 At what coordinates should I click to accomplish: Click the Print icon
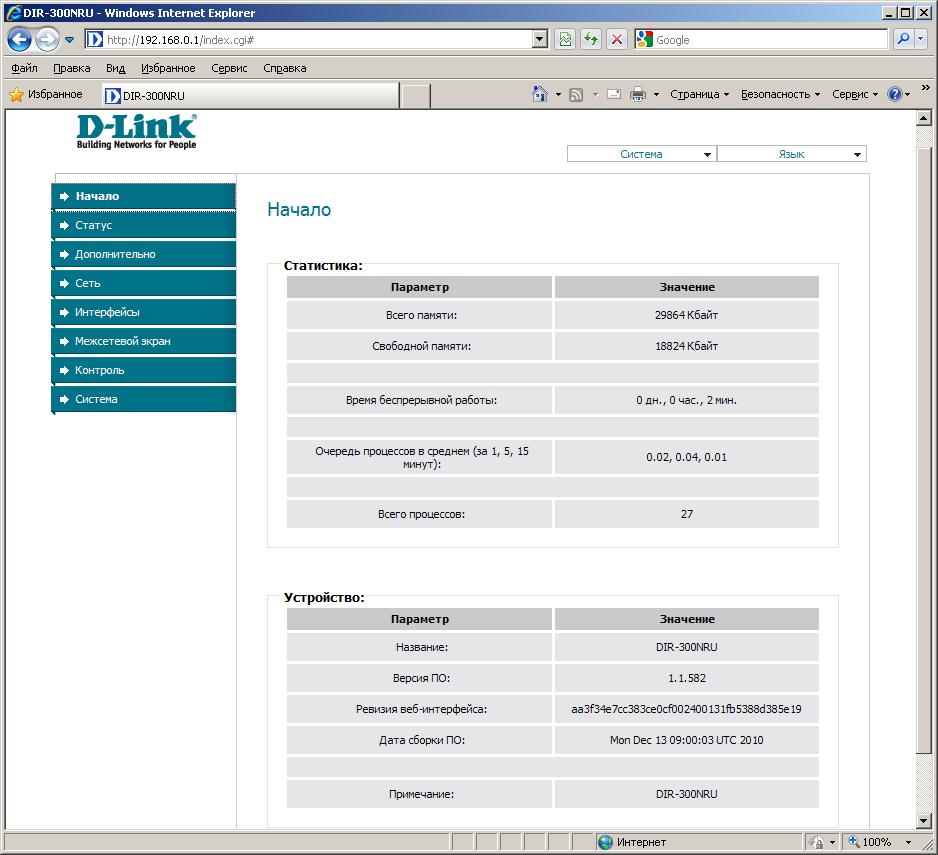tap(638, 94)
